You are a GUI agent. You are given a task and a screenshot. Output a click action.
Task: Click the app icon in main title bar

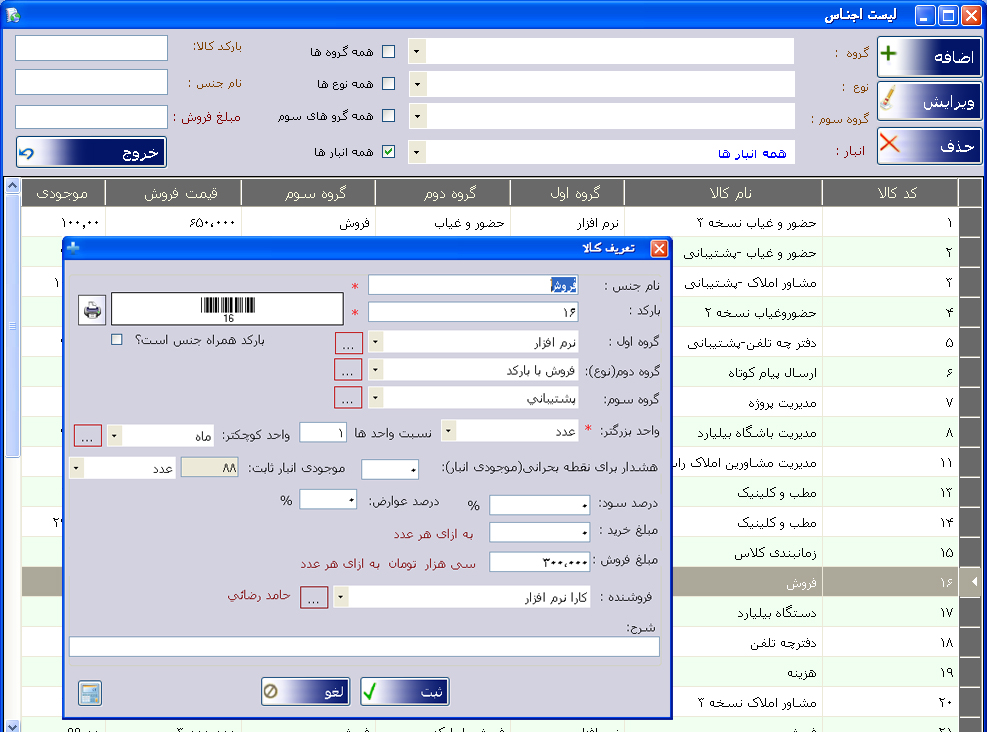13,15
